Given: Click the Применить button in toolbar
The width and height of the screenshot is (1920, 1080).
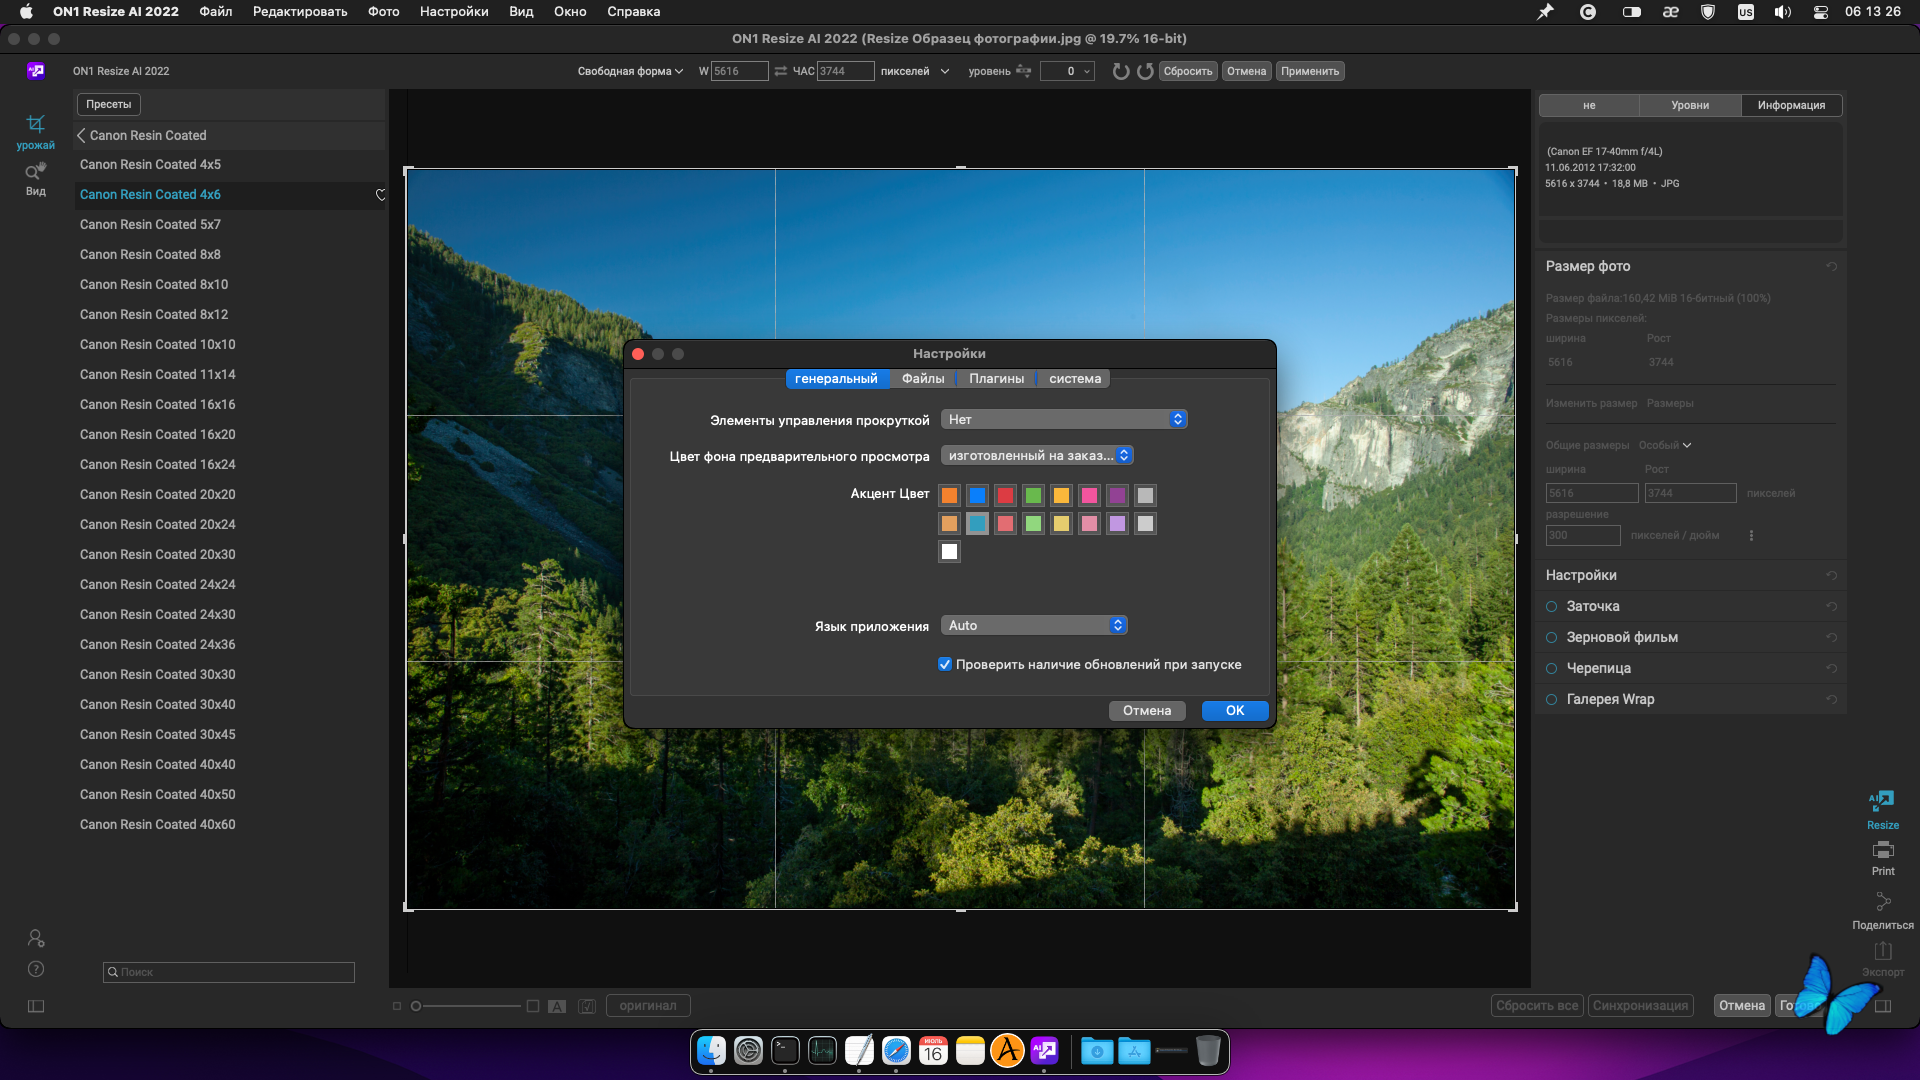Looking at the screenshot, I should tap(1309, 71).
